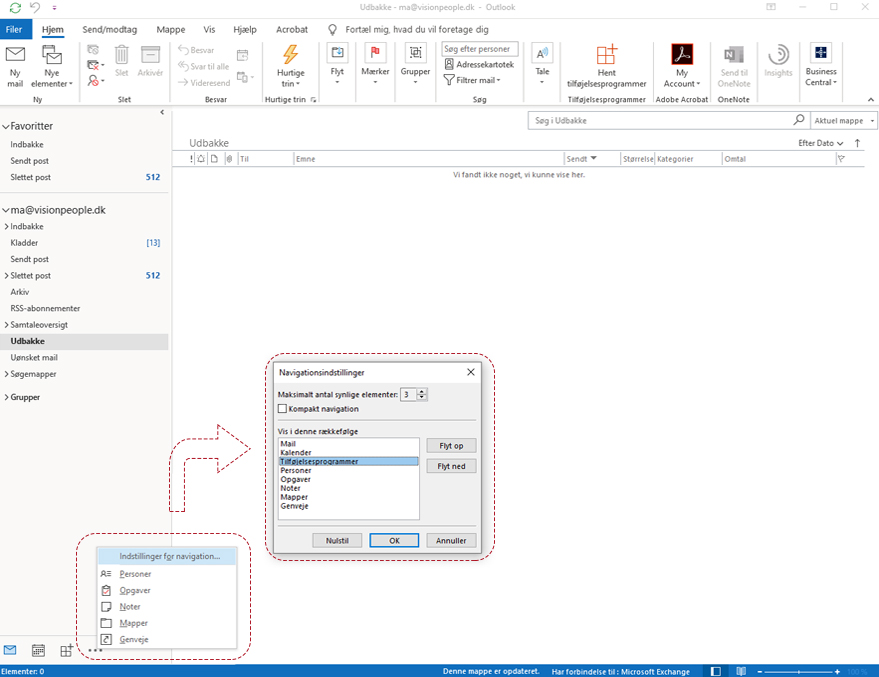Select Noter in the popup menu

tap(167, 606)
